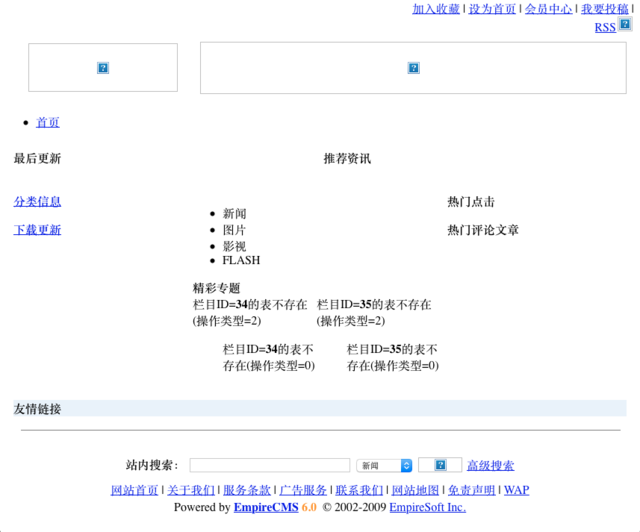
Task: Open the 新闻 category dropdown
Action: pyautogui.click(x=384, y=465)
